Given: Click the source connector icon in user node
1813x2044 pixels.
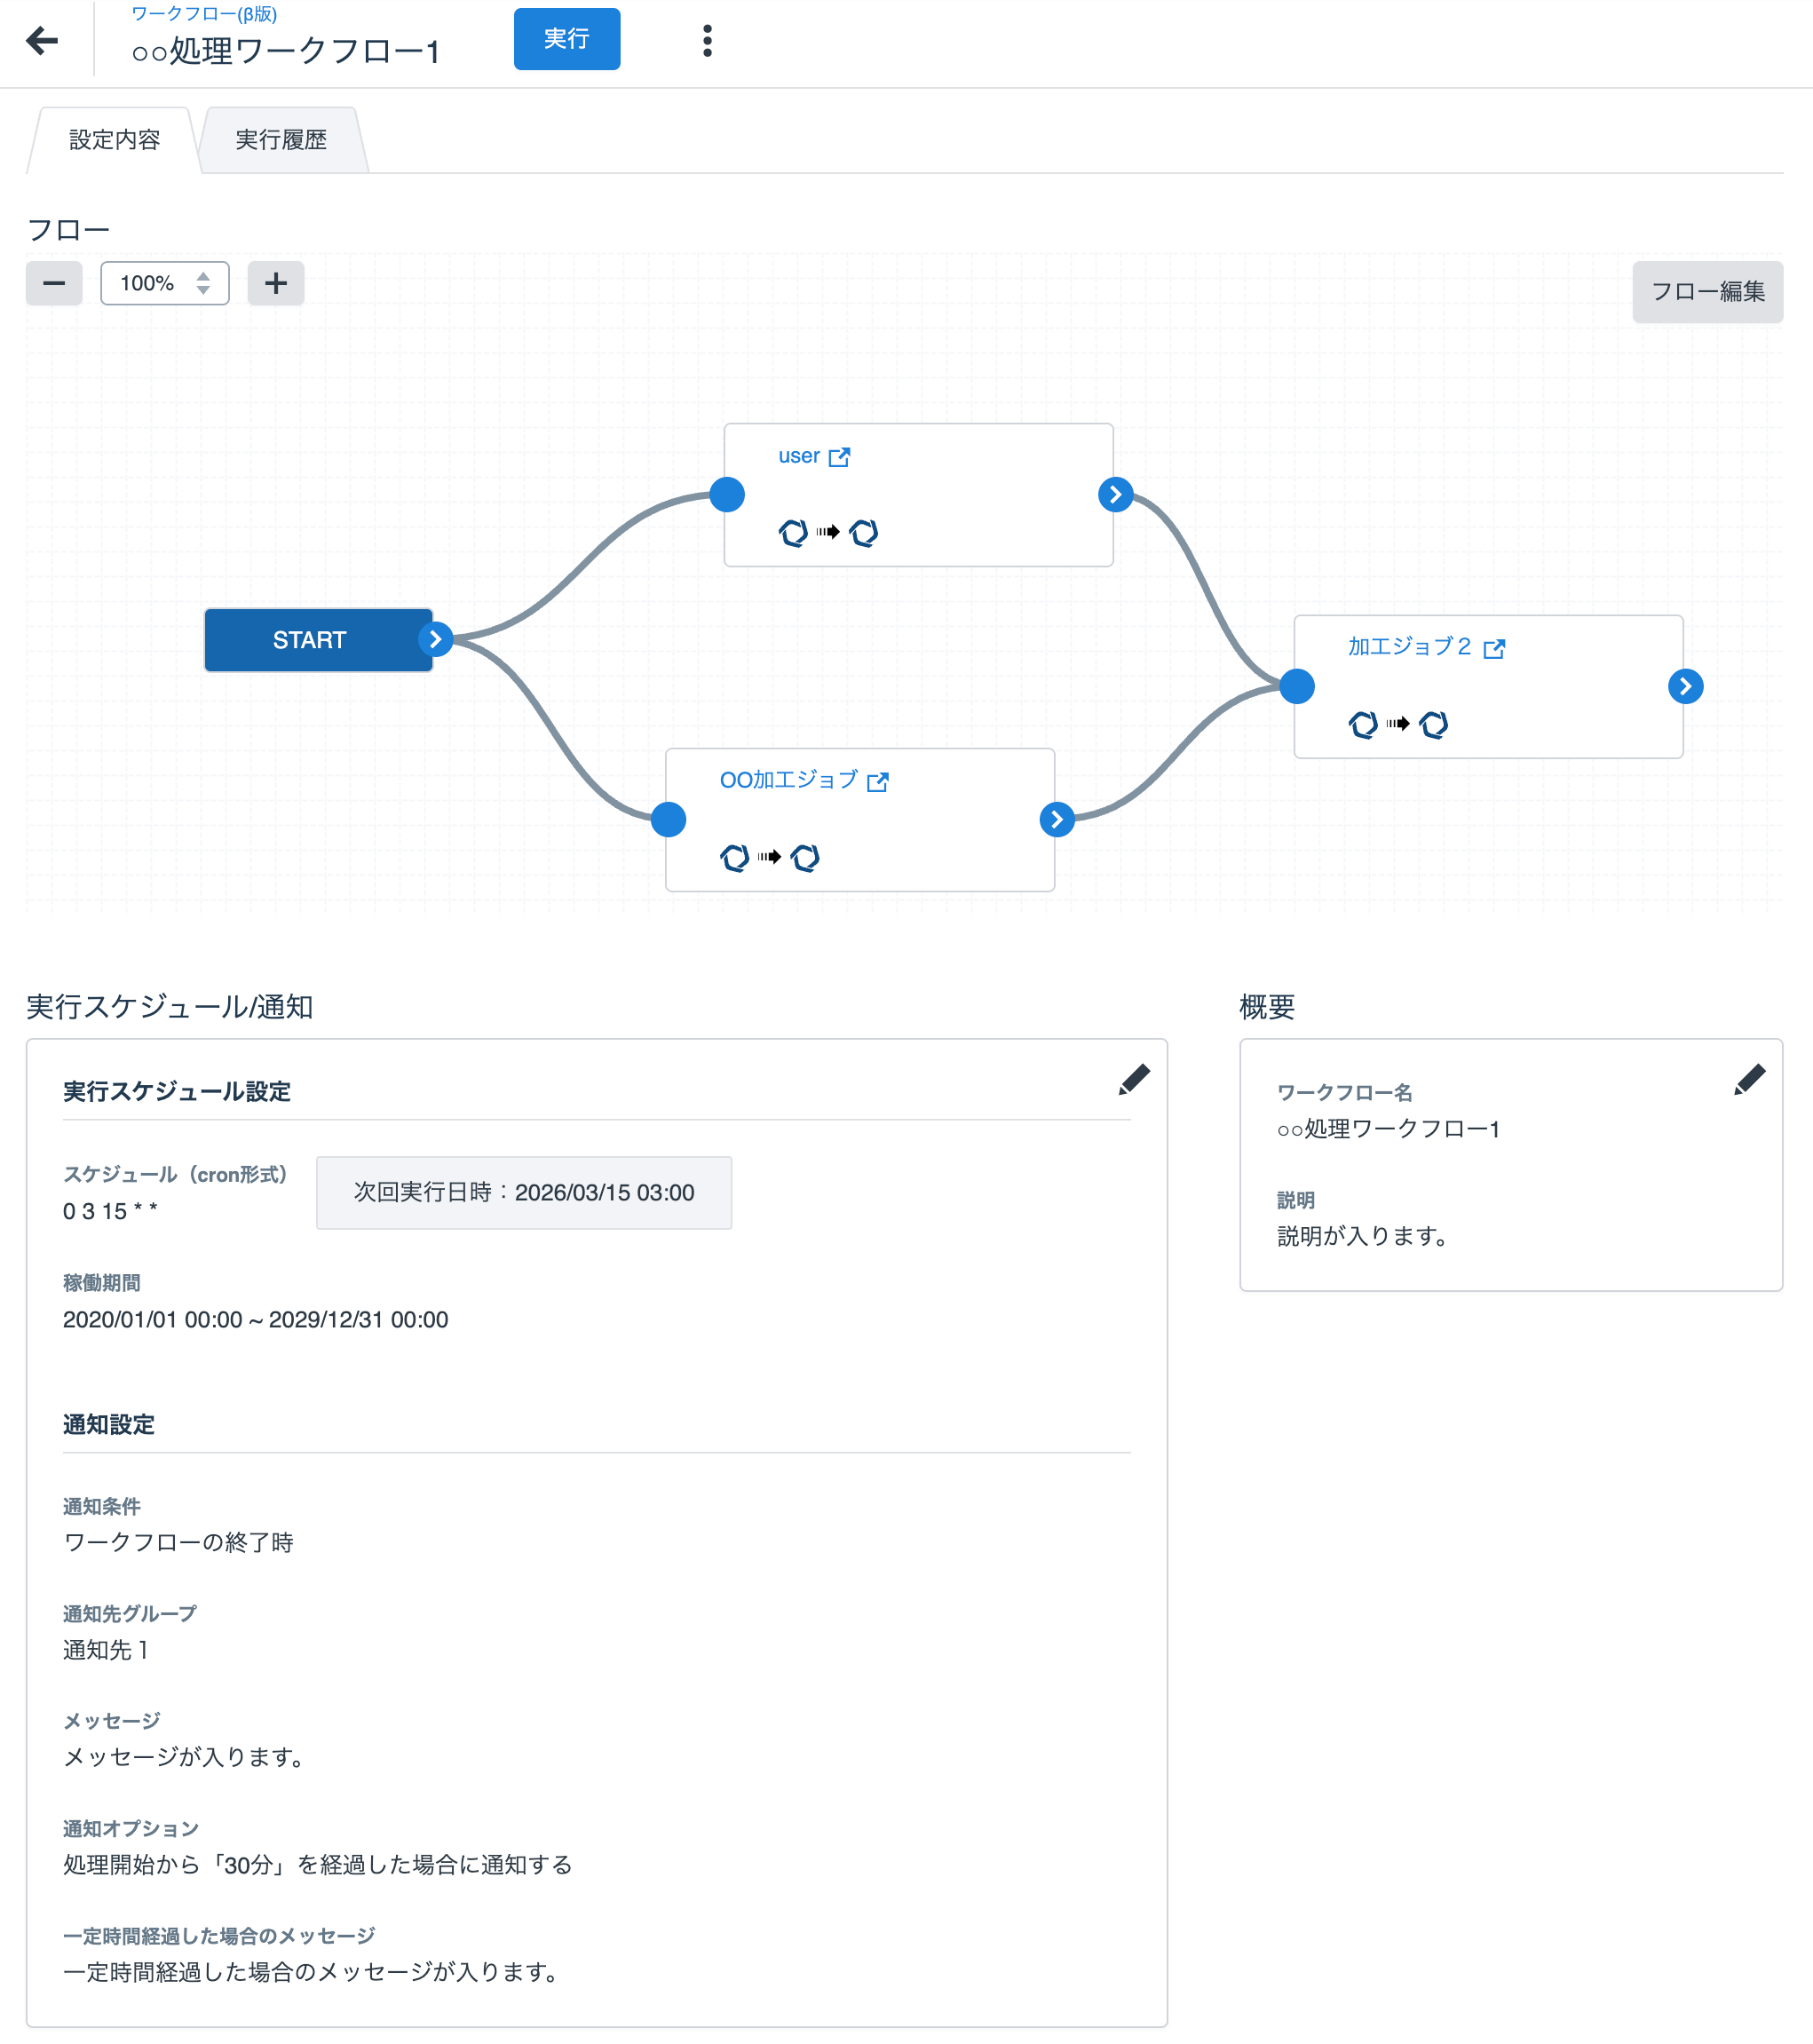Looking at the screenshot, I should click(793, 533).
